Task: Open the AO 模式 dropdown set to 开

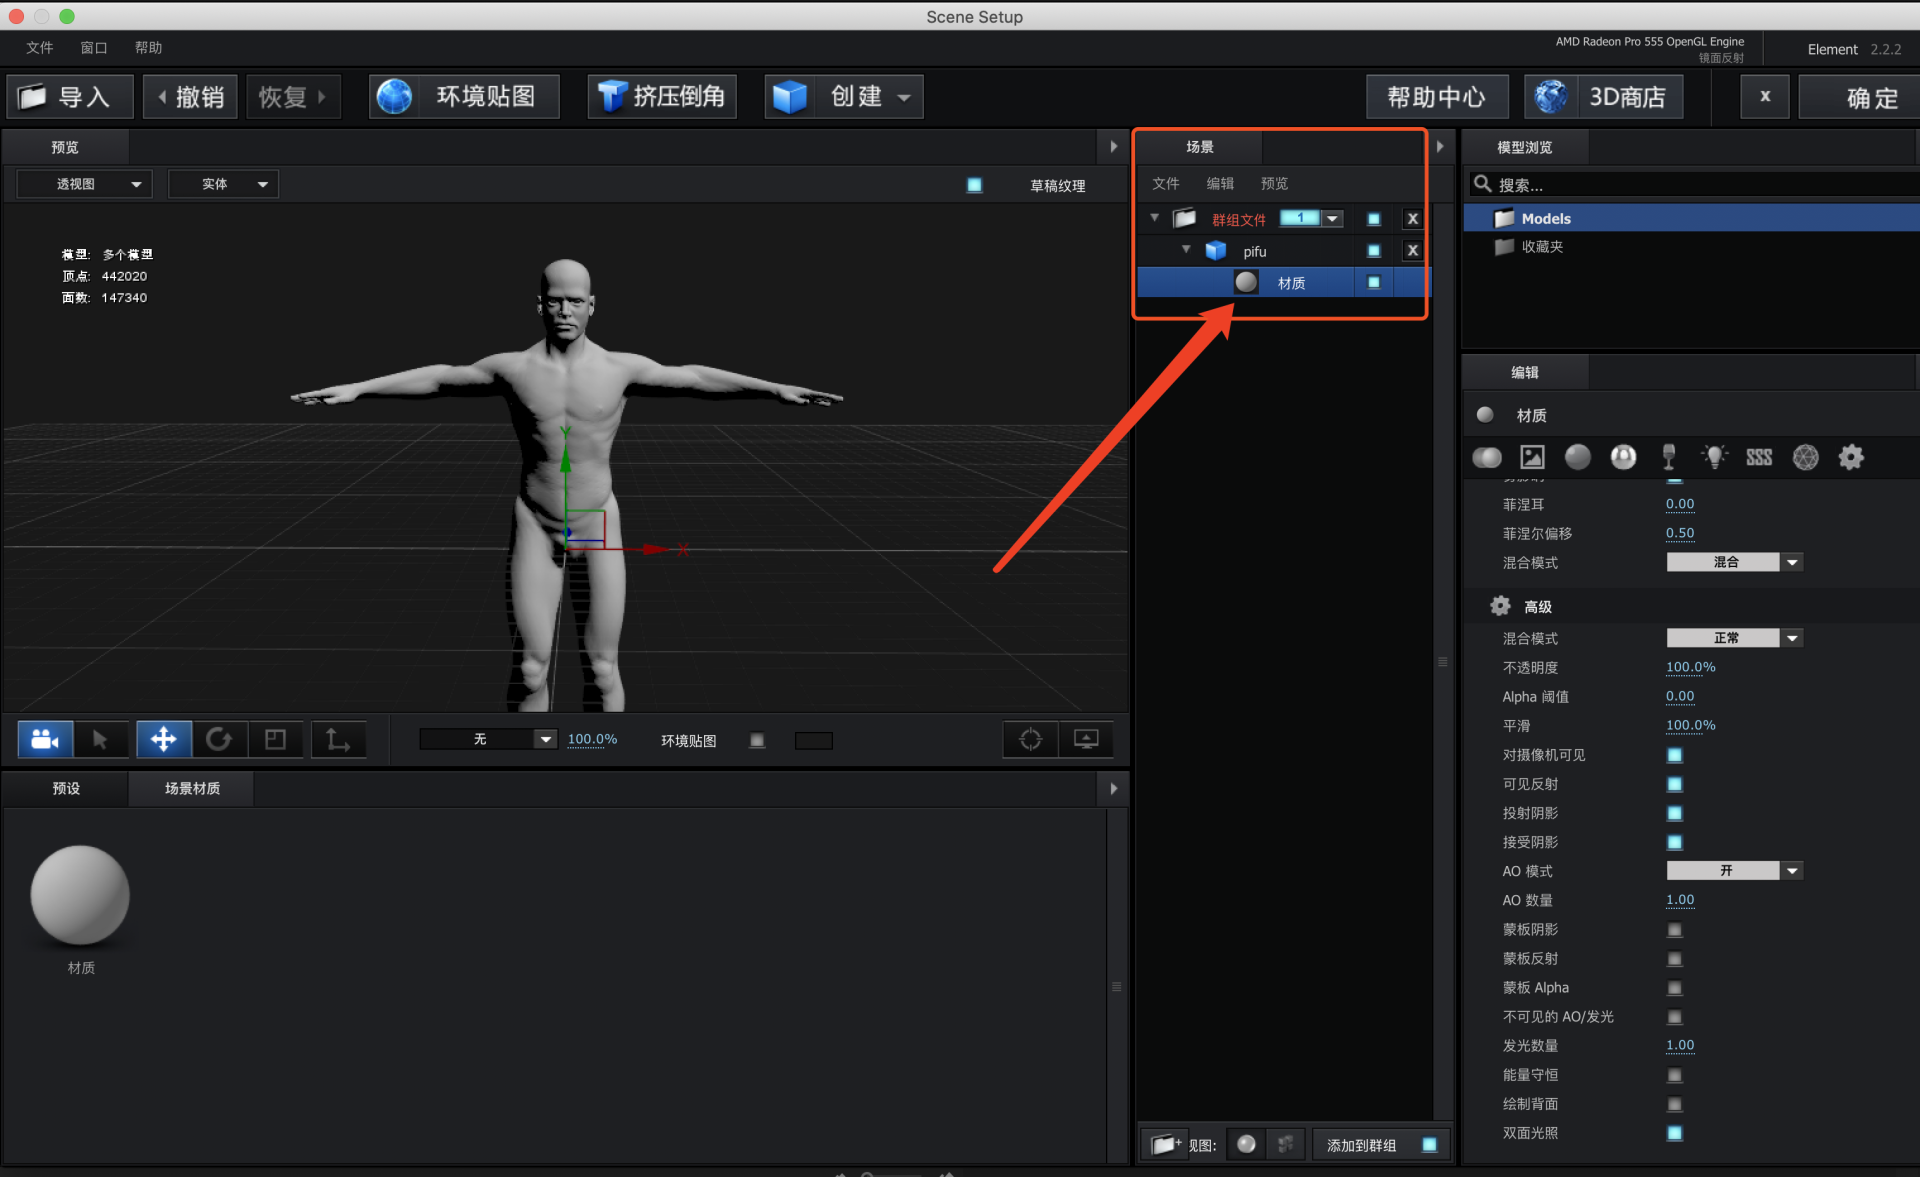Action: 1734,871
